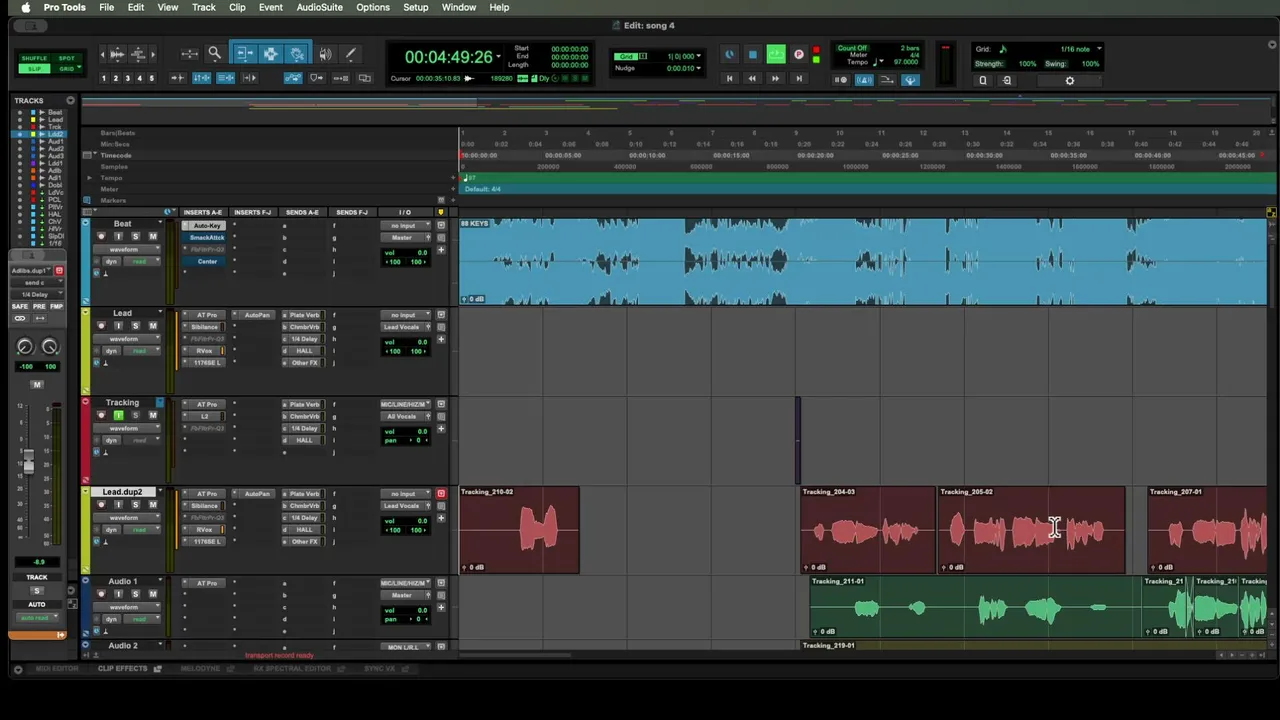Open L2 insert on Tracking track

click(x=206, y=416)
